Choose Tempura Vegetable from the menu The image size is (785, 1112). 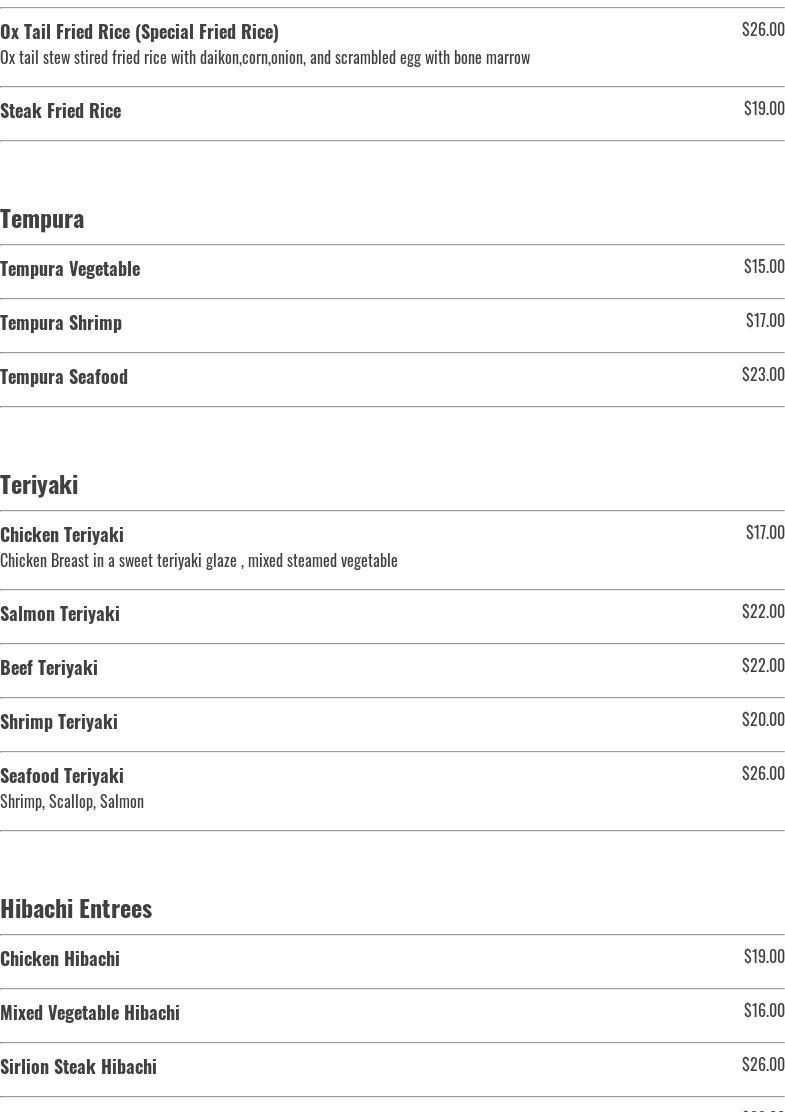70,269
